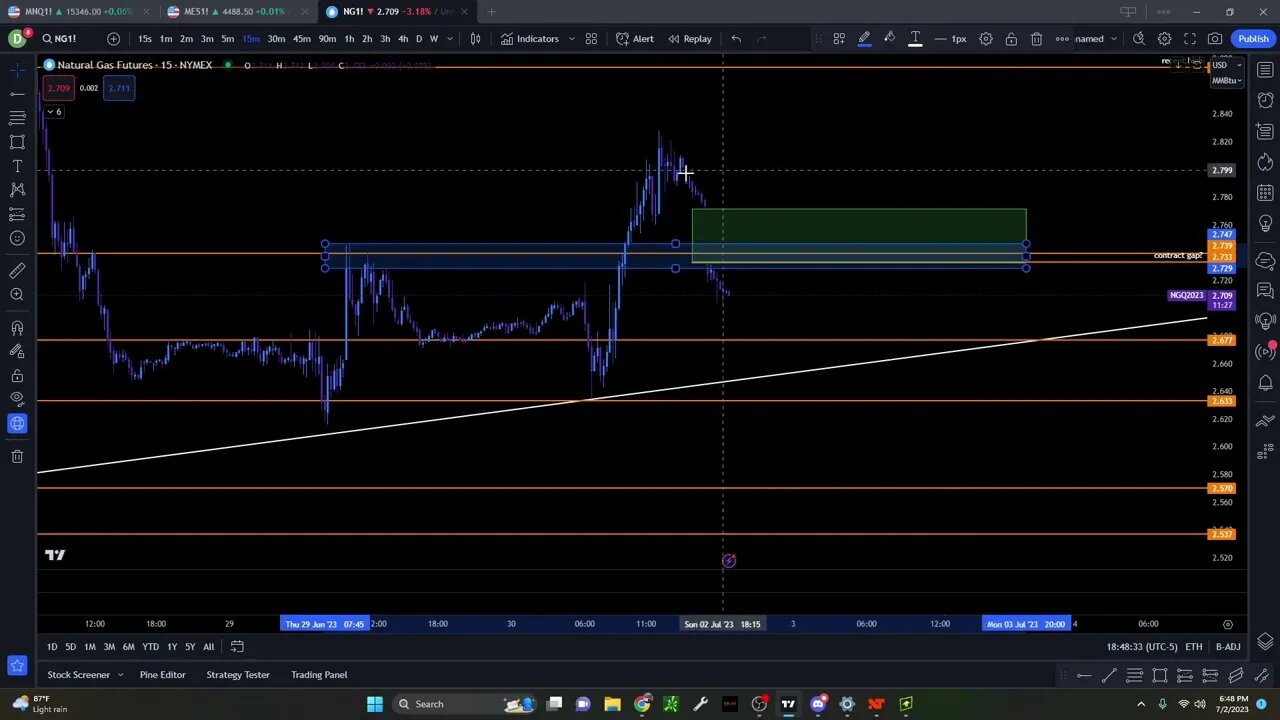Open indicator templates grid icon
The height and width of the screenshot is (720, 1280).
click(591, 39)
